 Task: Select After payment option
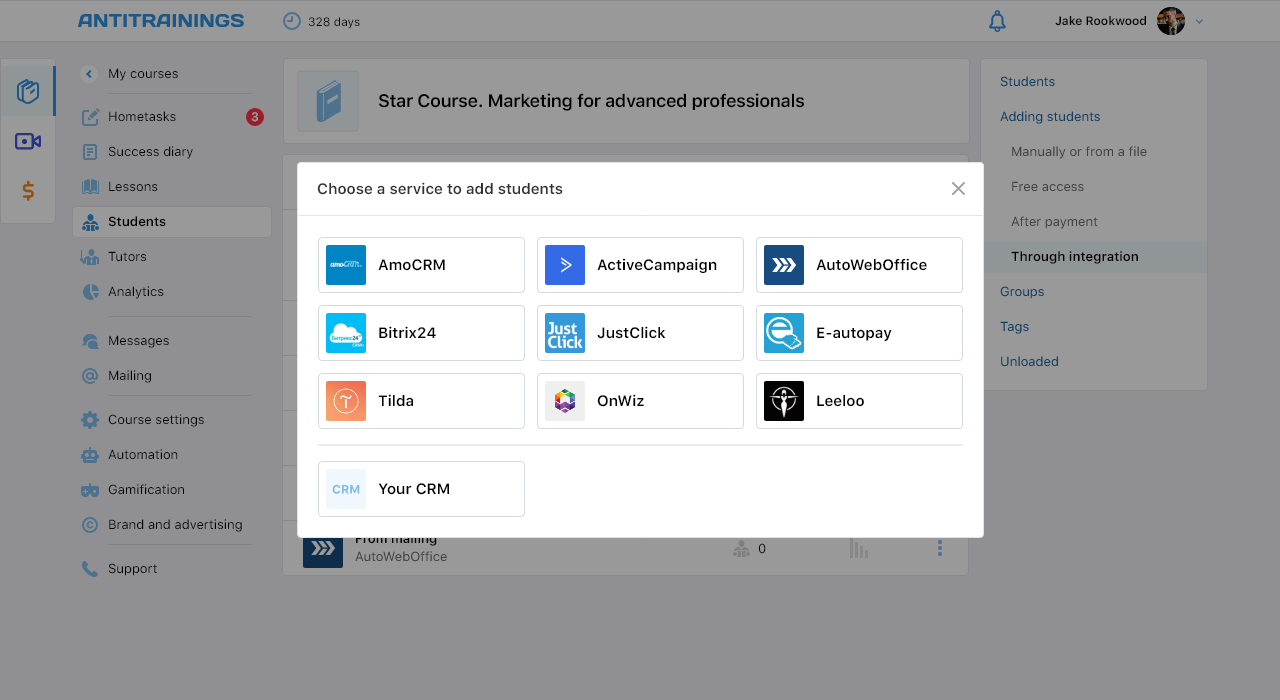coord(1054,222)
